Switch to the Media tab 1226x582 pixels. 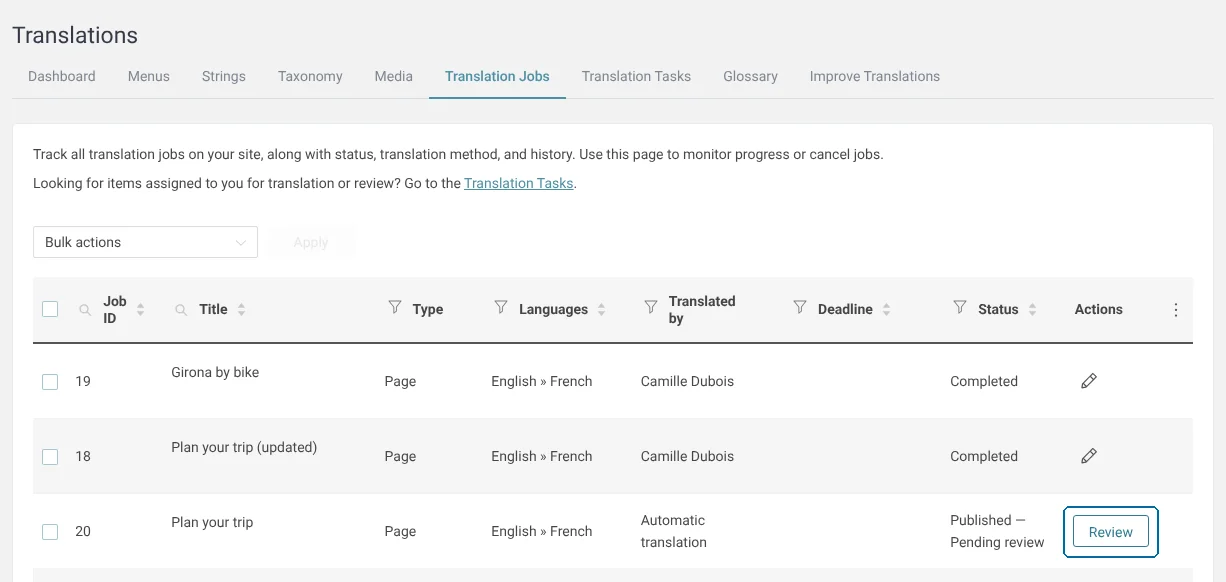[394, 76]
